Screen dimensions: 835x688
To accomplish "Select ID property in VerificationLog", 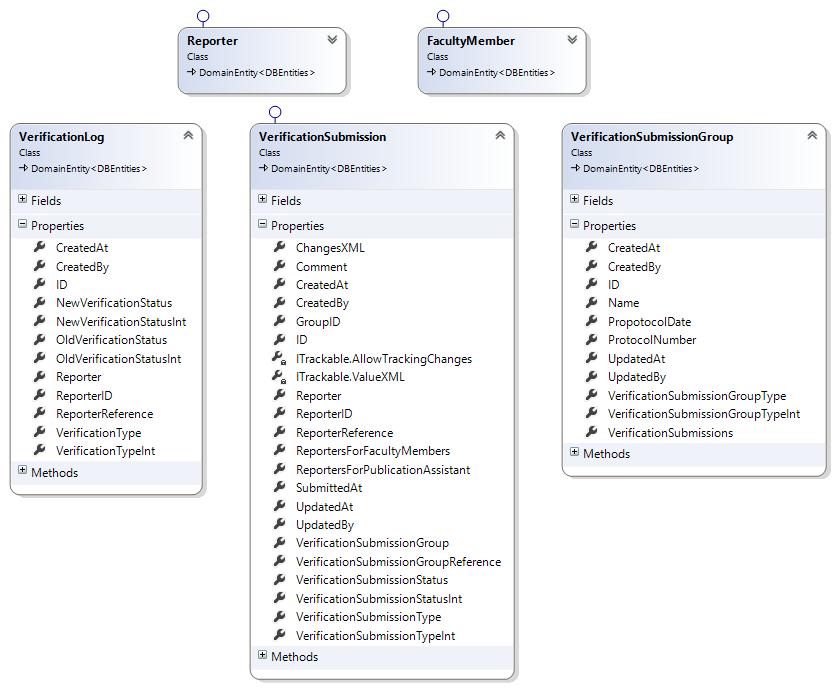I will pos(62,284).
